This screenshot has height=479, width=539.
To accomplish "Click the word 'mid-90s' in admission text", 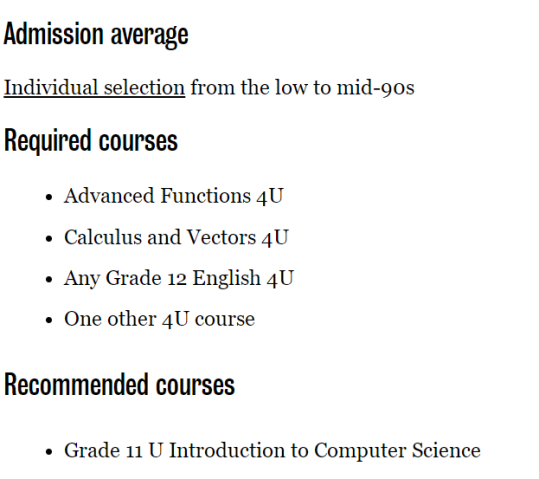I will coord(375,88).
